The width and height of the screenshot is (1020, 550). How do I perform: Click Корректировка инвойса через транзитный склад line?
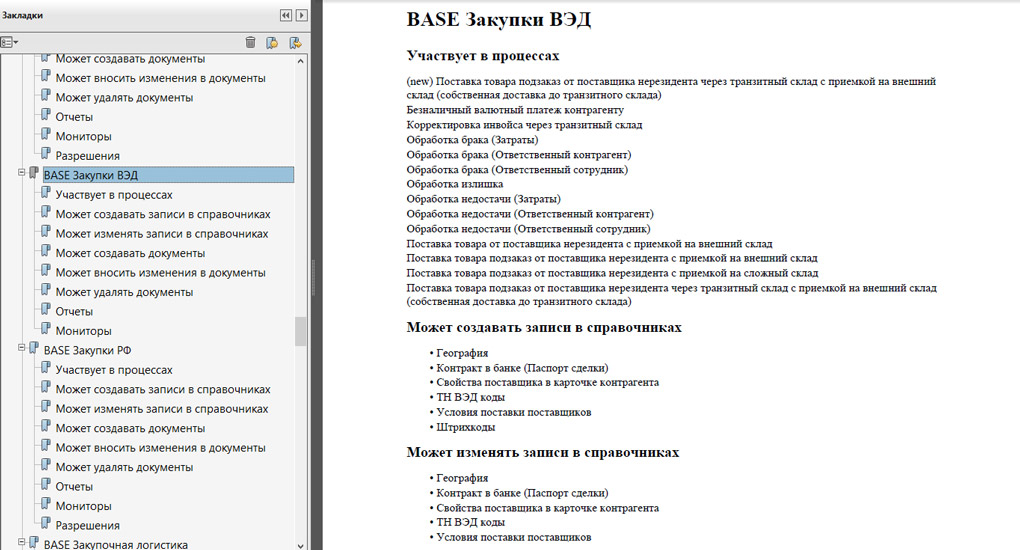click(x=524, y=125)
